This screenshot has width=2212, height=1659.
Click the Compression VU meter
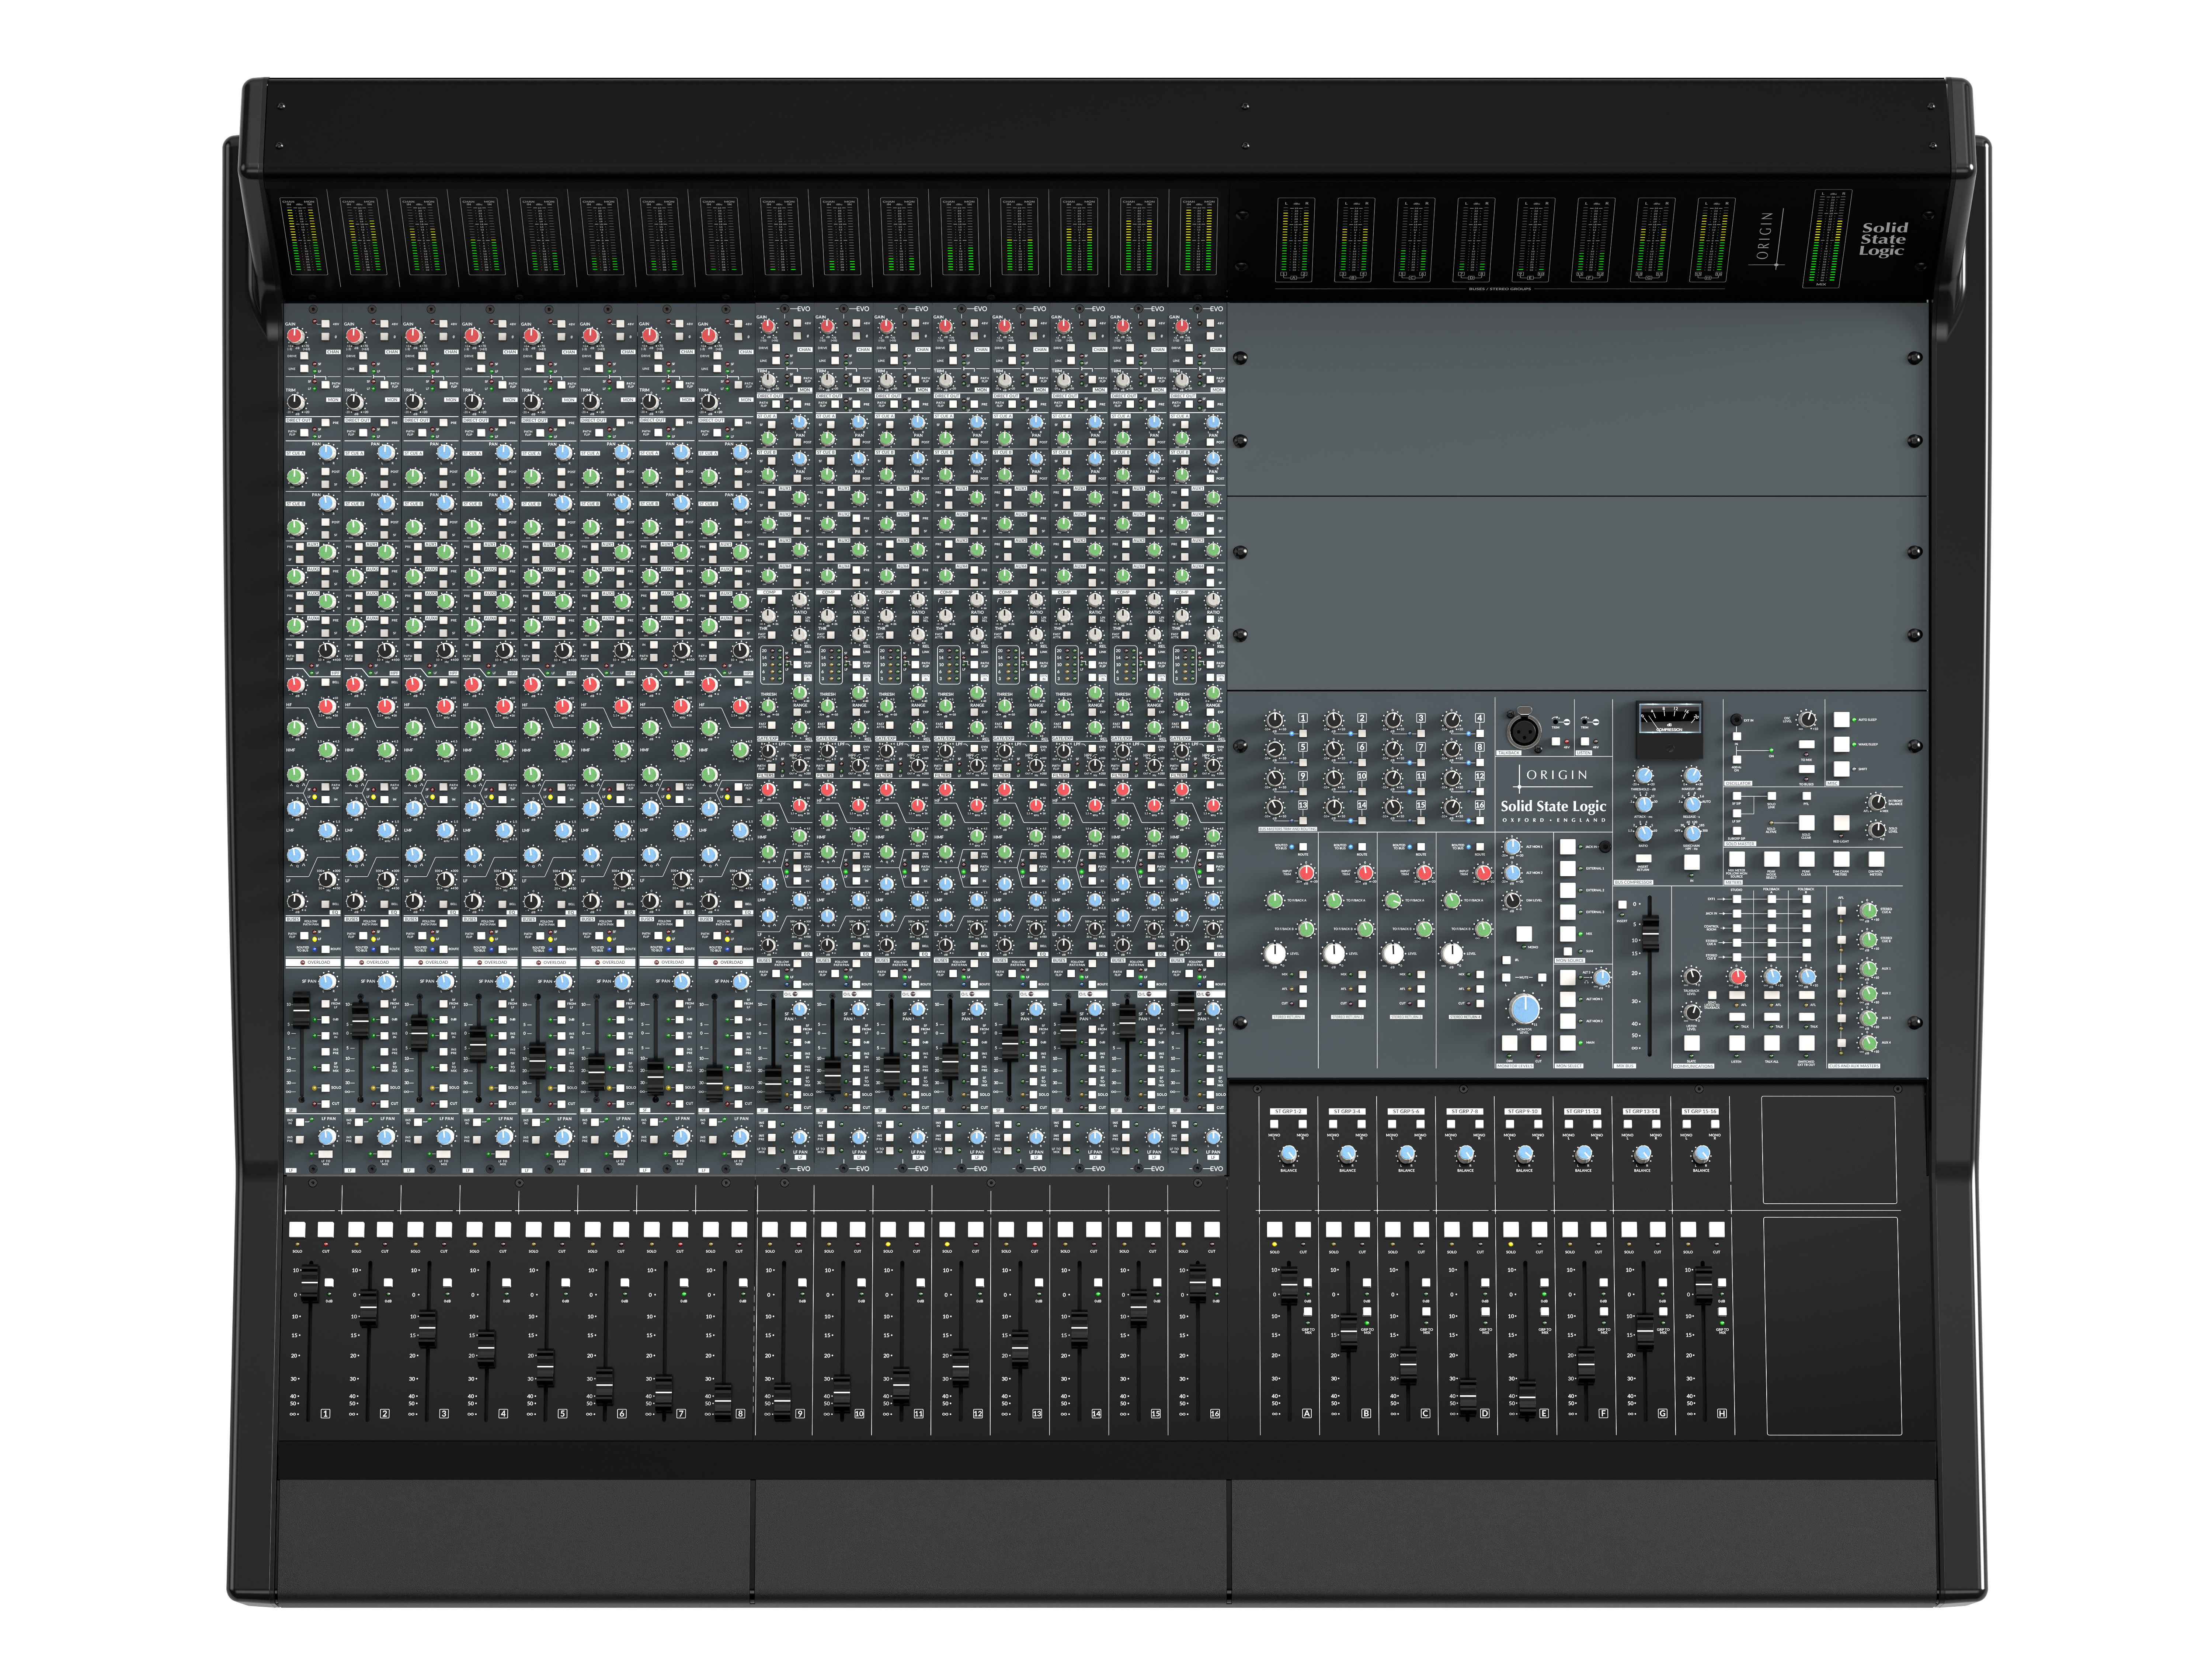(x=1670, y=719)
